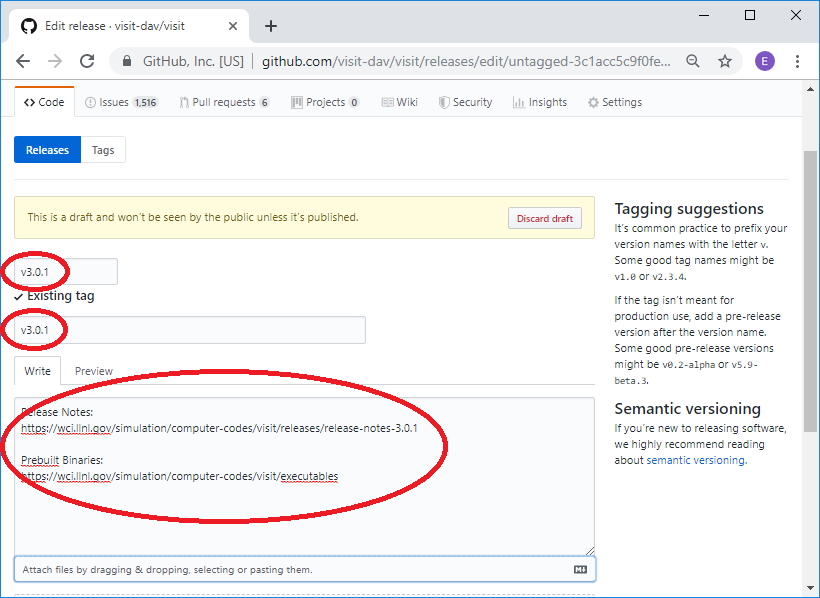Image resolution: width=820 pixels, height=598 pixels.
Task: Reload the page with refresh icon
Action: point(87,61)
